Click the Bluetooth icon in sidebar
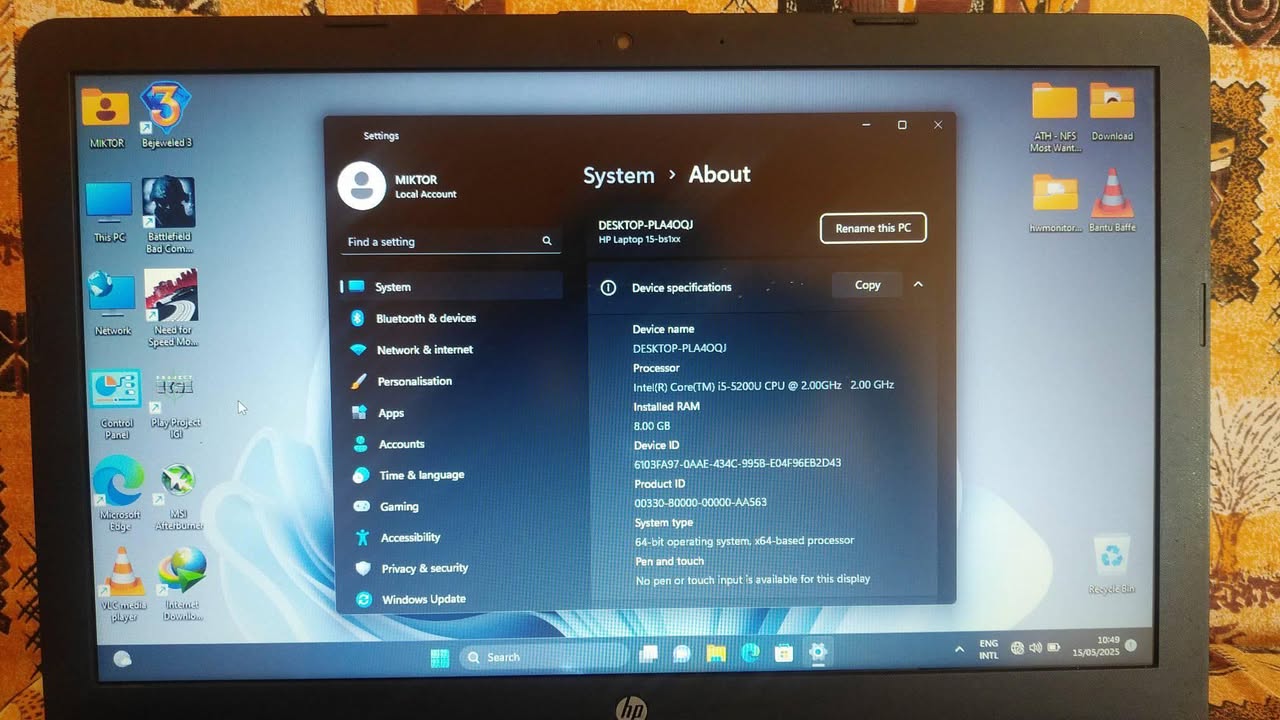 [357, 318]
